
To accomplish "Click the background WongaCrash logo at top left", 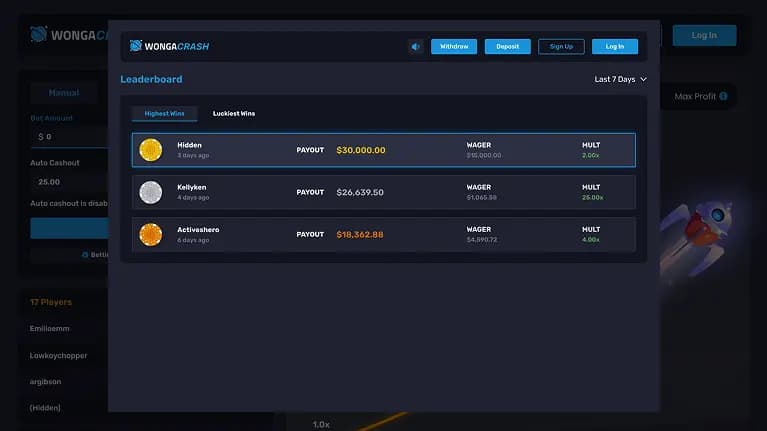I will (x=68, y=35).
